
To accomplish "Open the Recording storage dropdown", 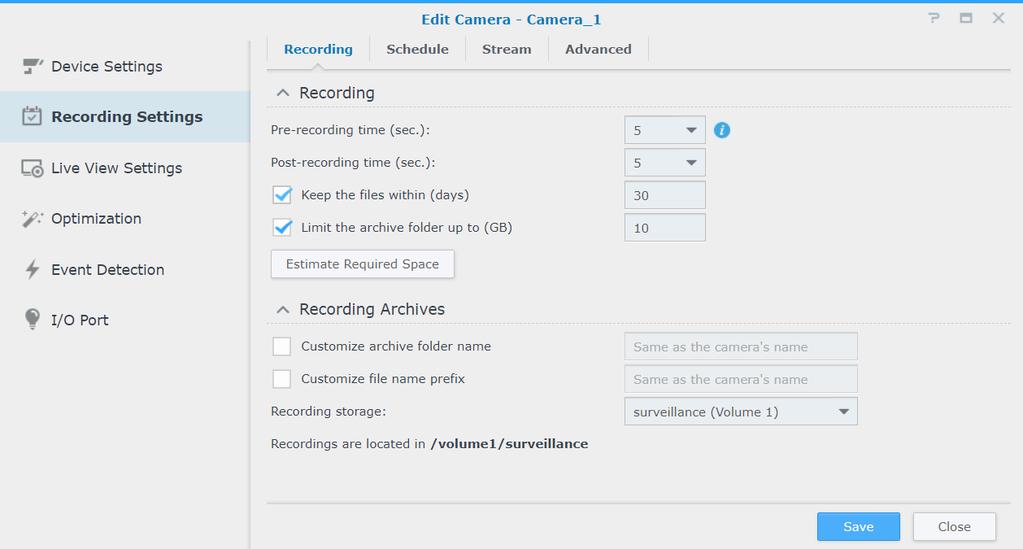I will [741, 411].
